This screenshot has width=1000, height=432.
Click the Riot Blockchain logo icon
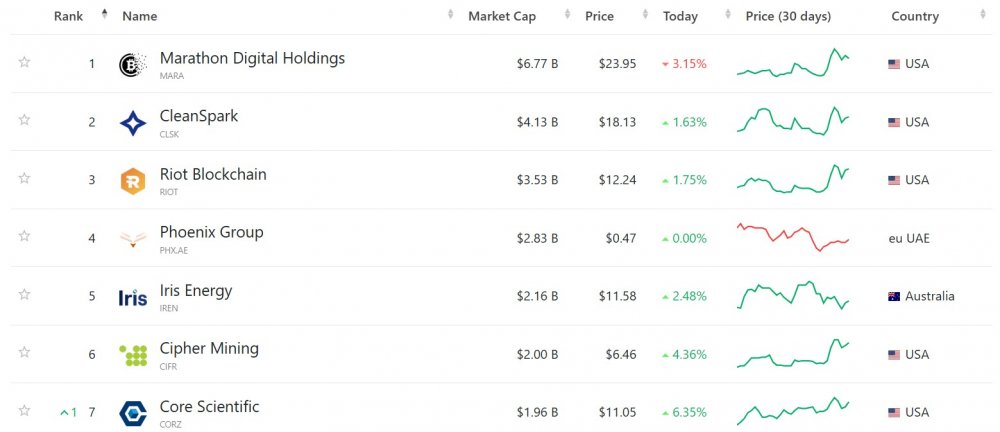[133, 180]
